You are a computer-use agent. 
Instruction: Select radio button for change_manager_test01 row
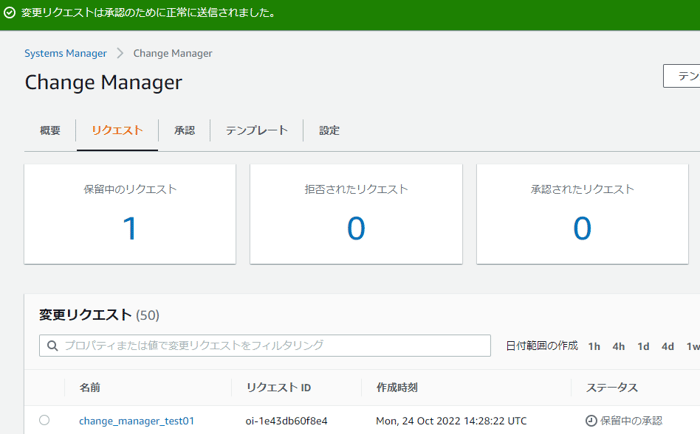[x=44, y=420]
